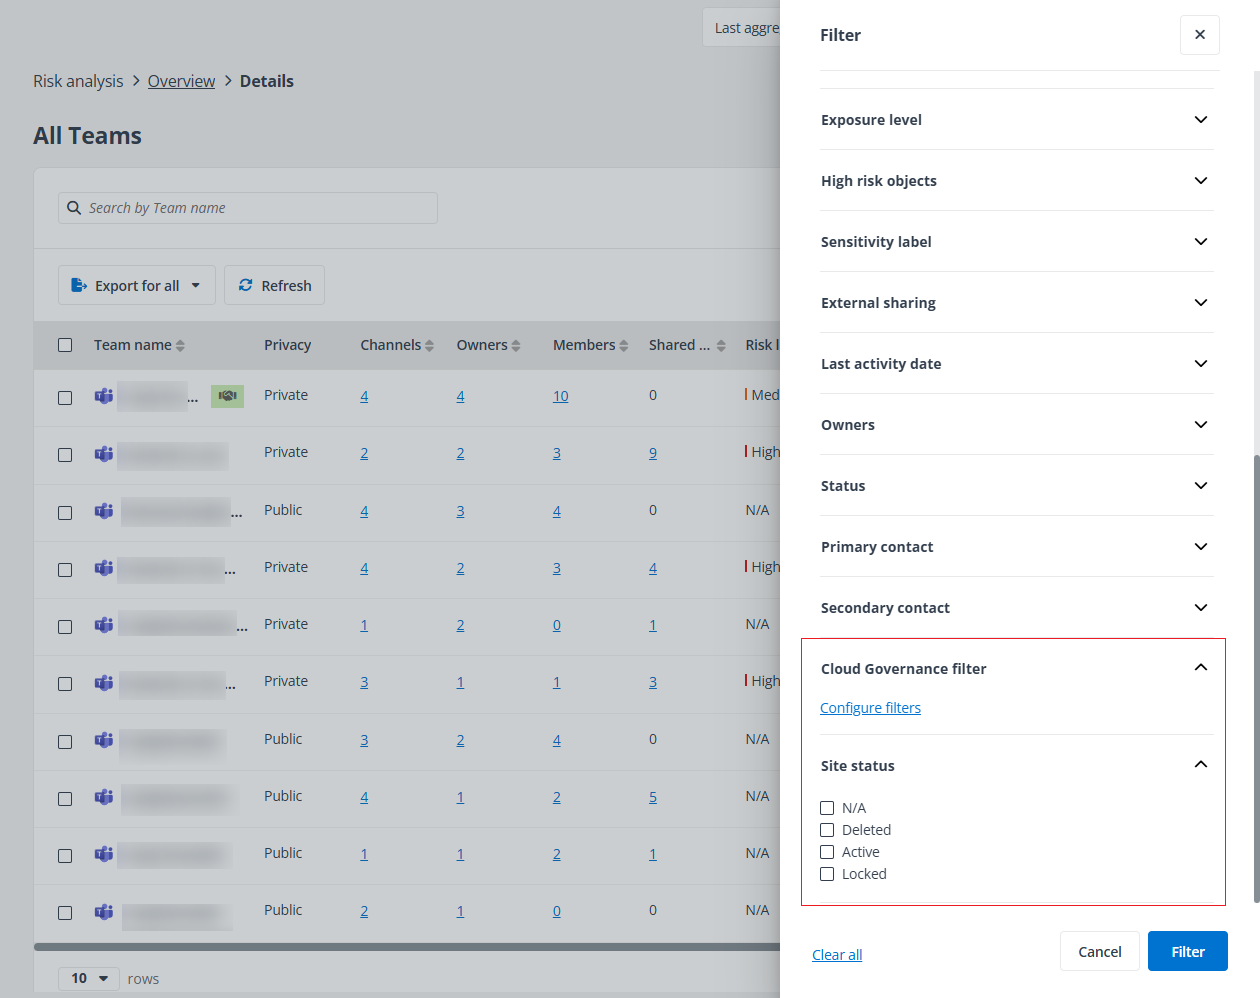1260x998 pixels.
Task: Expand the Exposure level filter section
Action: [1200, 119]
